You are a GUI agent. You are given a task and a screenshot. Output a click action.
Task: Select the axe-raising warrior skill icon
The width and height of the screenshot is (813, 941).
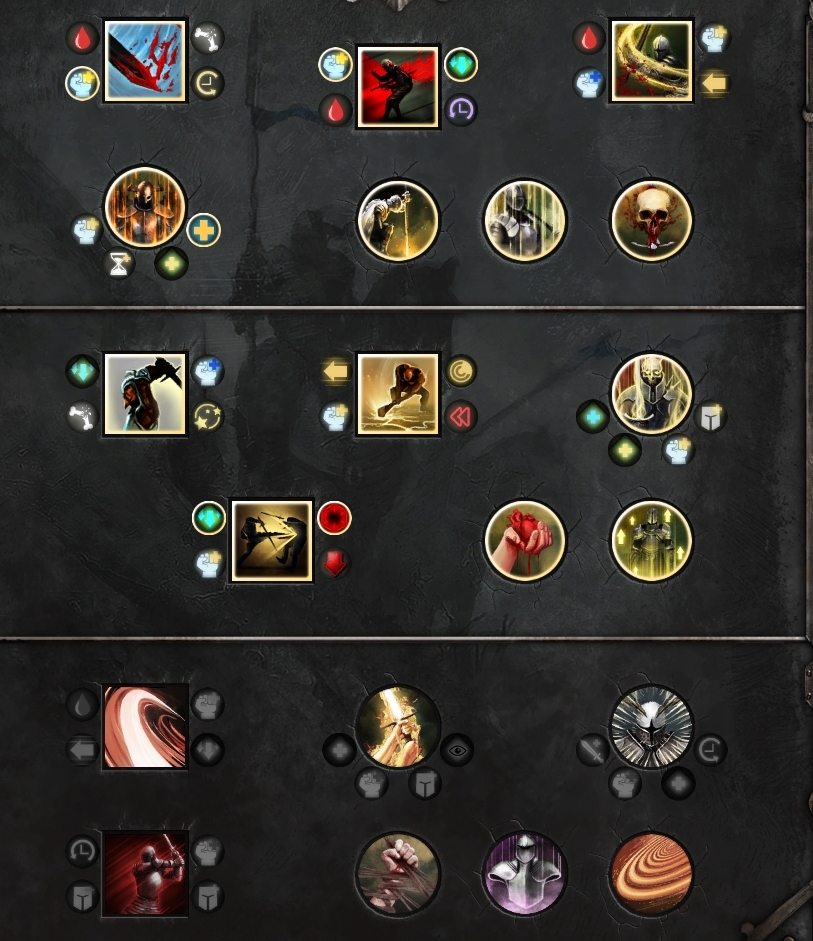click(x=145, y=394)
